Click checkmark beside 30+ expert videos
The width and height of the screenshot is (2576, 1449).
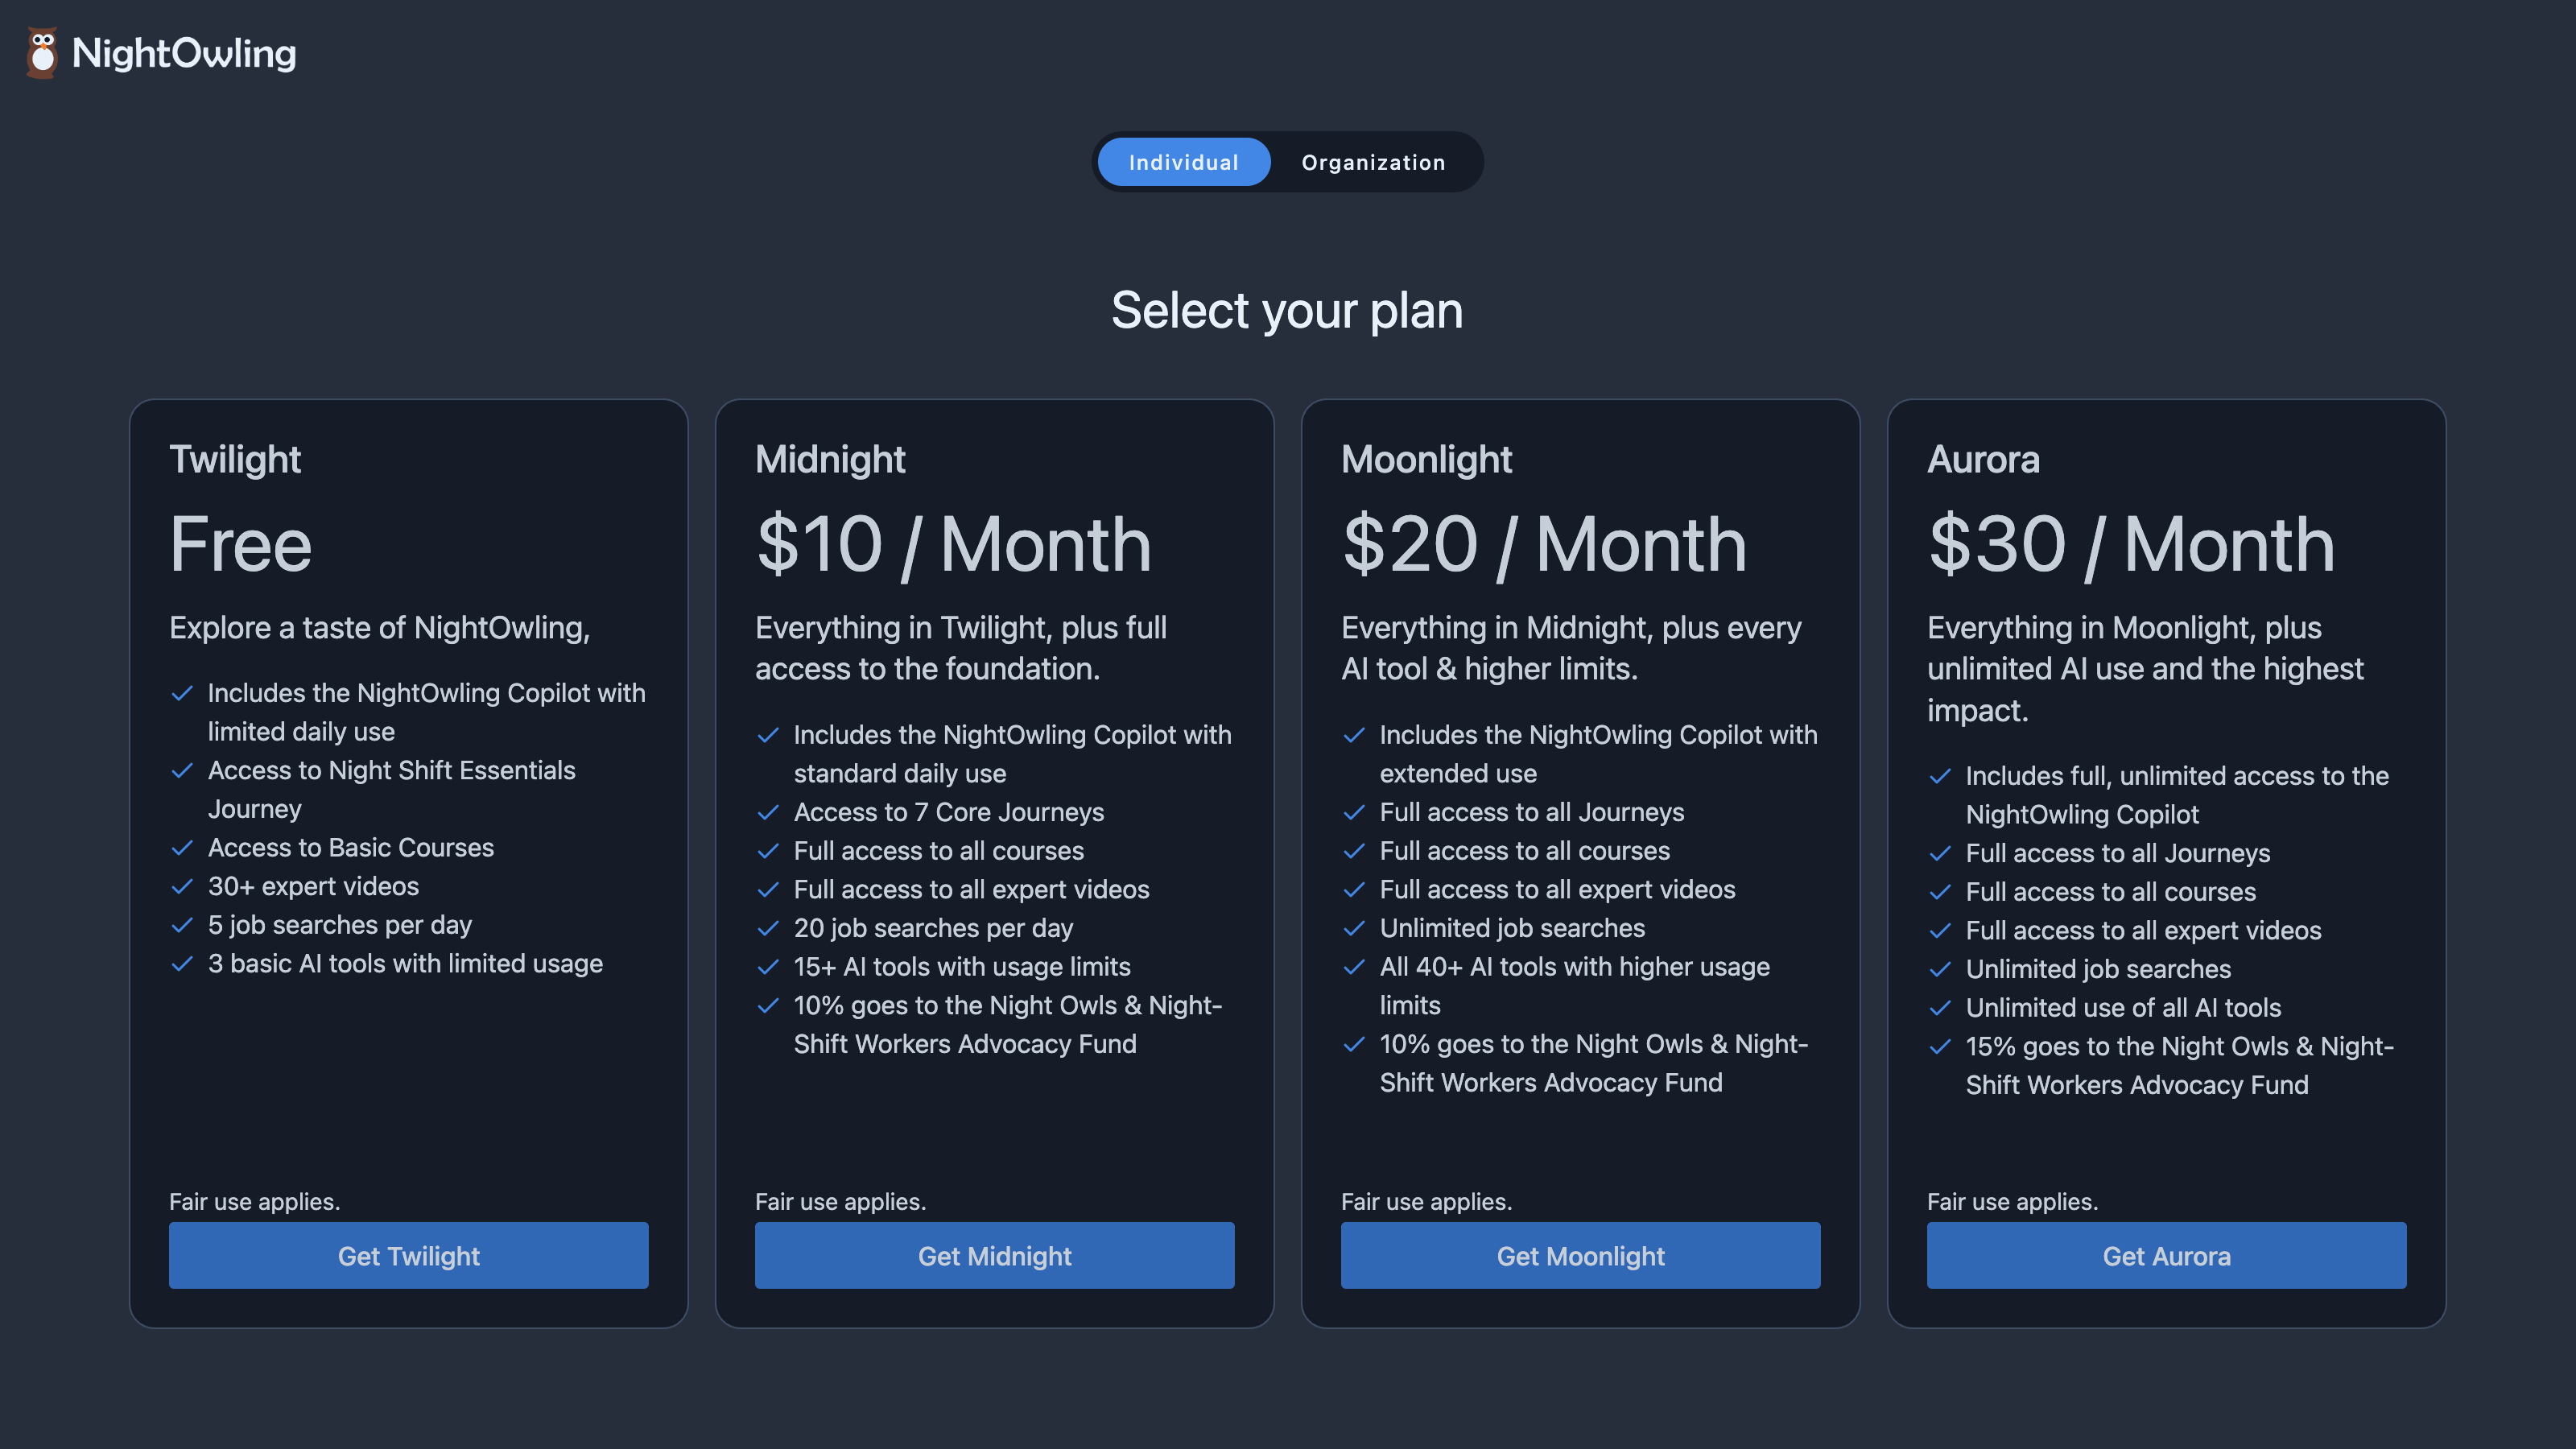182,886
